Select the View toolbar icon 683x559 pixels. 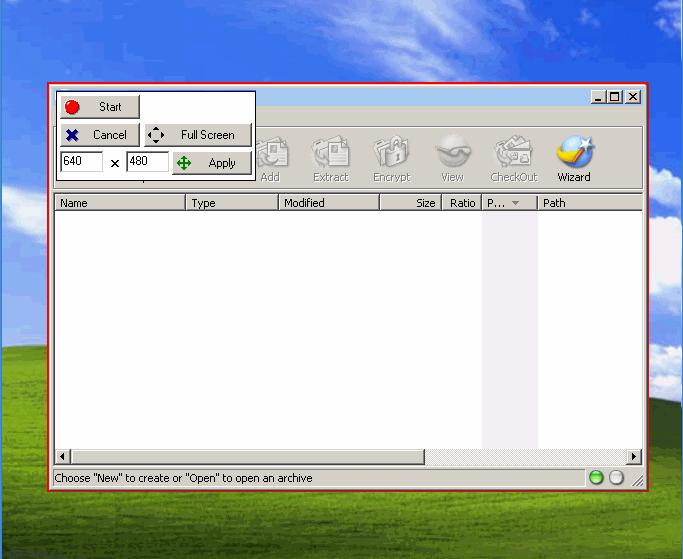coord(453,159)
